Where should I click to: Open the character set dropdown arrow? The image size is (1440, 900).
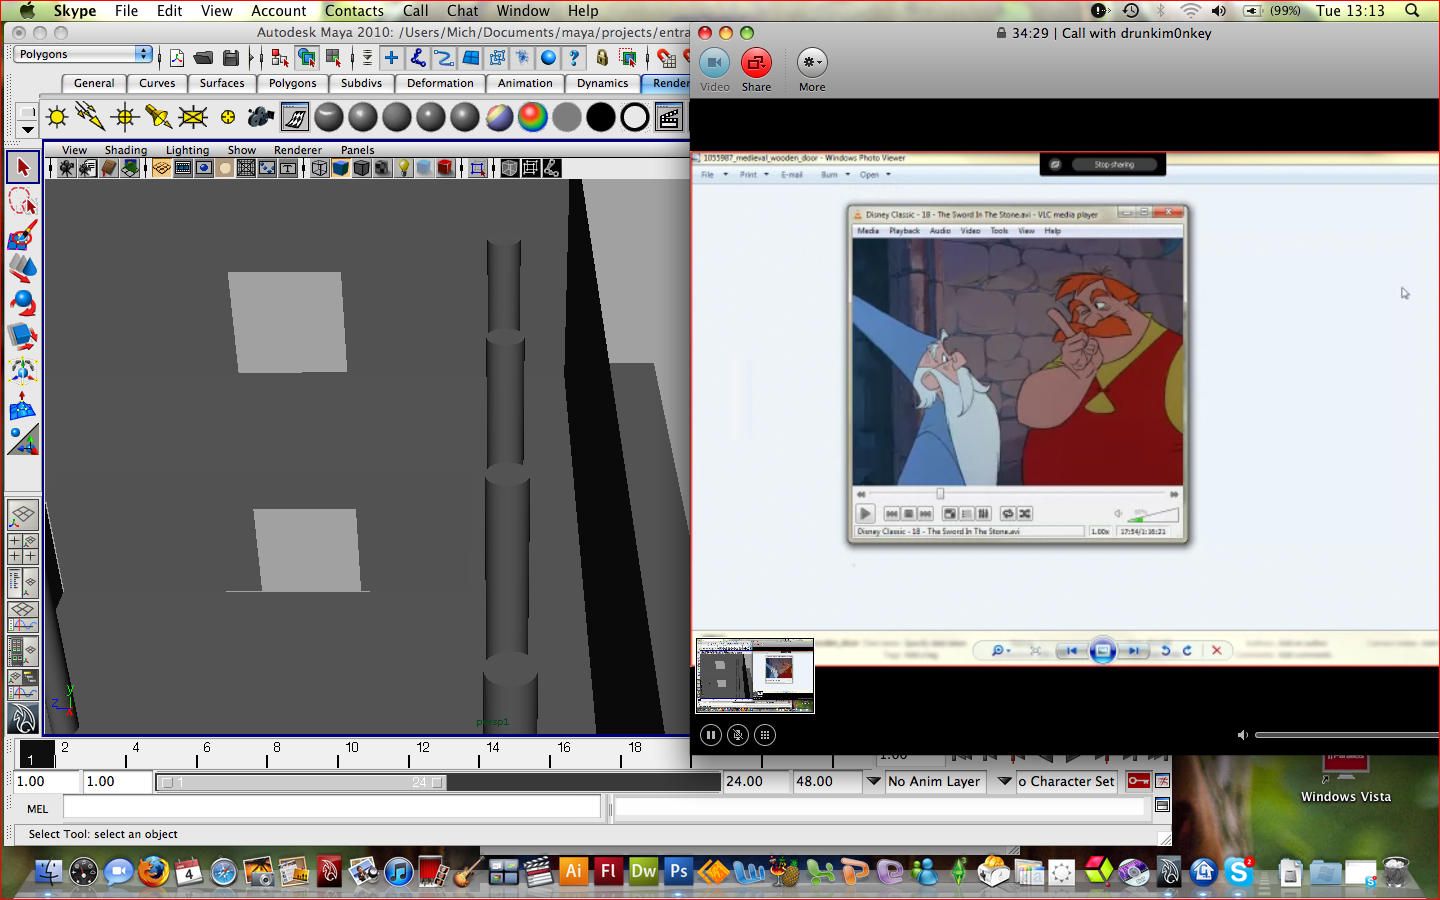pos(1005,781)
